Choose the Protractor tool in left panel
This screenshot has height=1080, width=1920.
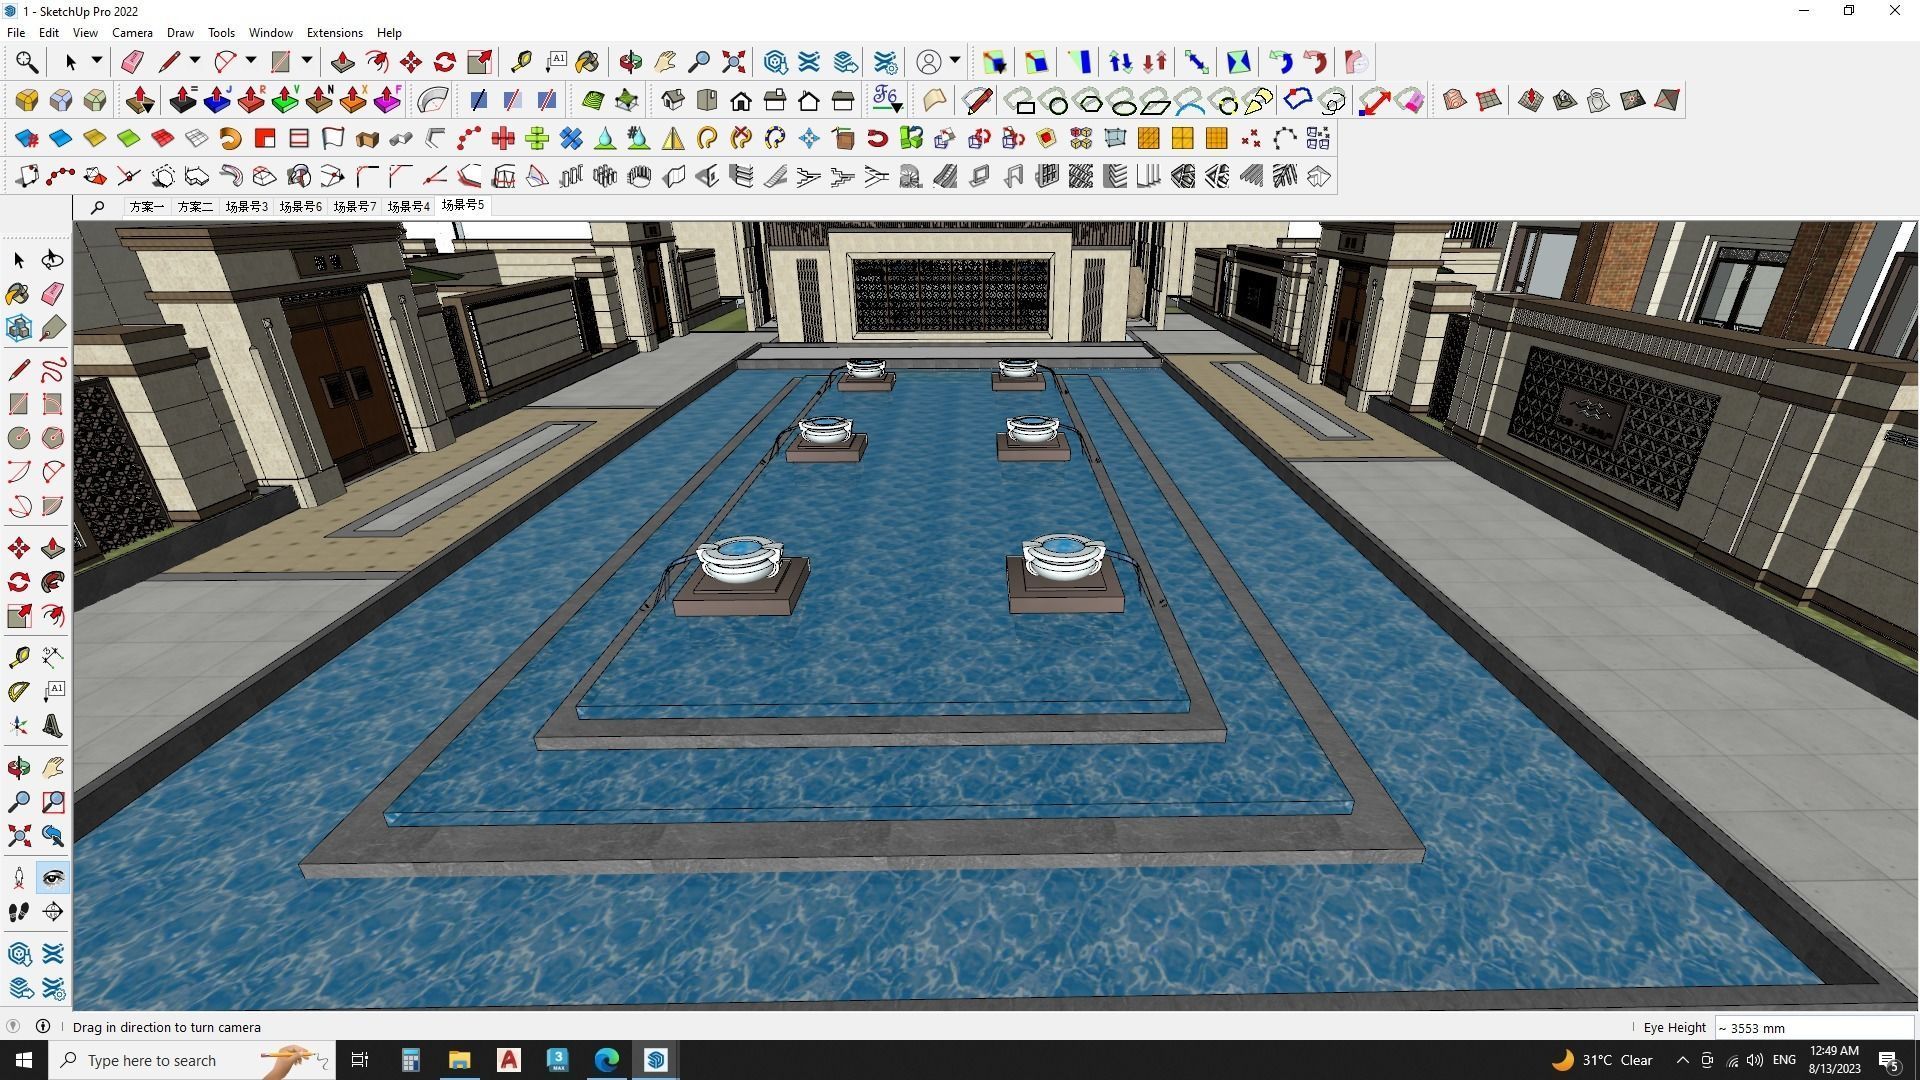[18, 691]
